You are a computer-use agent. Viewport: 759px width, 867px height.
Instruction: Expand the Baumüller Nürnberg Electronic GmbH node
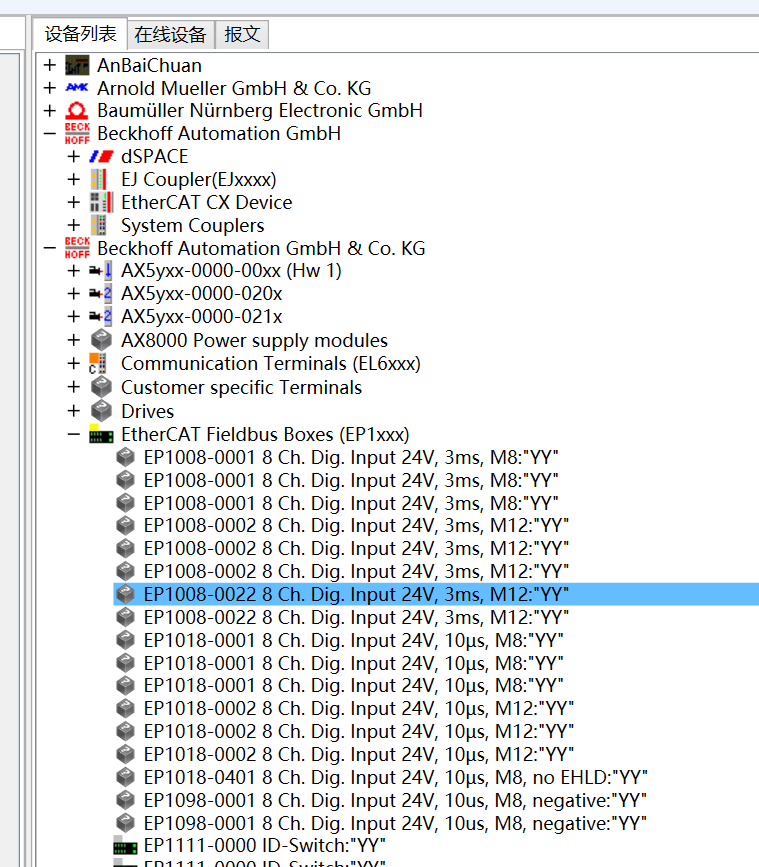50,111
